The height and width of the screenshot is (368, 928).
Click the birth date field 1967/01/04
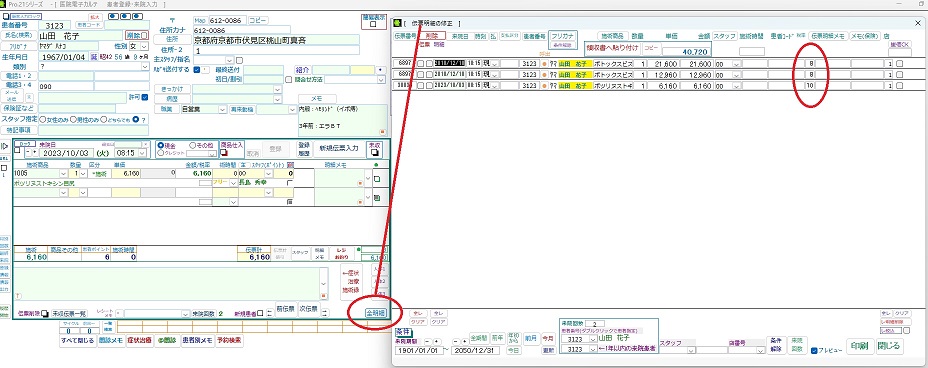coord(63,56)
